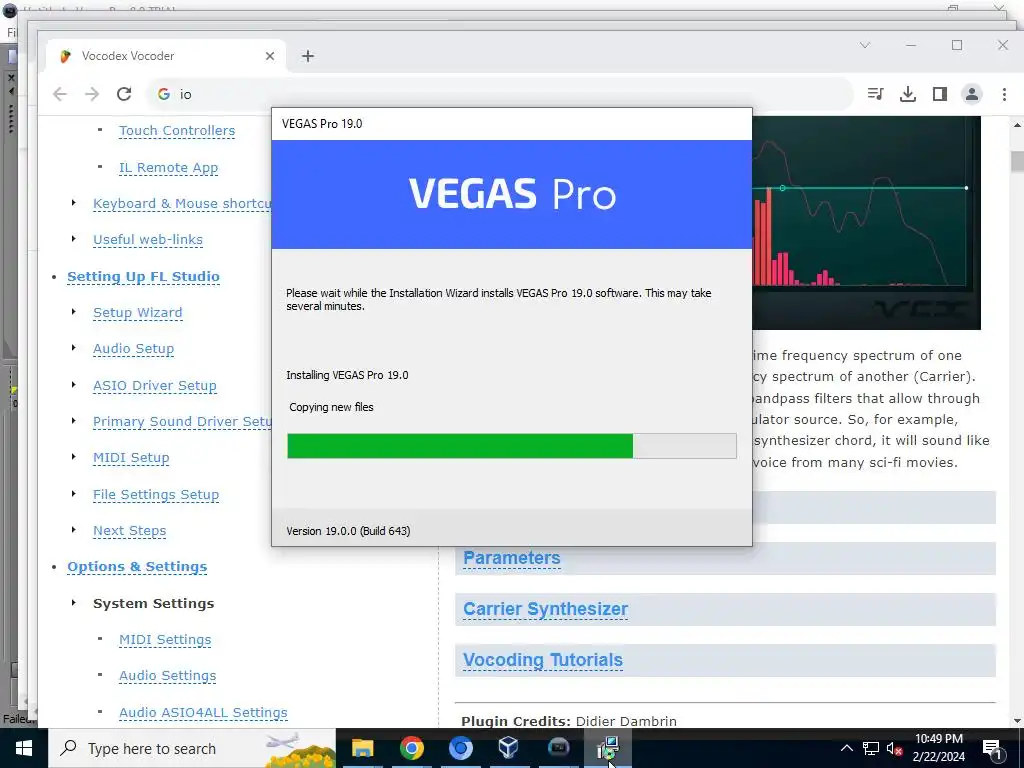
Task: Open Setting Up FL Studio section
Action: coord(143,276)
